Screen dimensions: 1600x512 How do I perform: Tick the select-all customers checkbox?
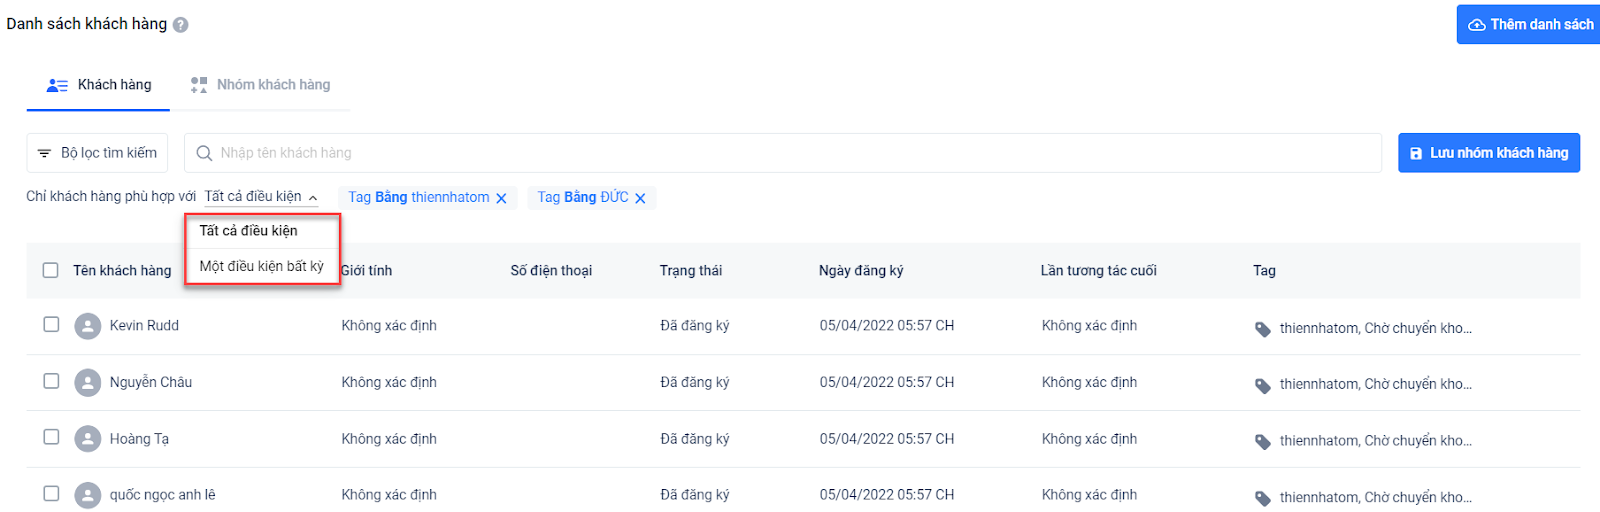pyautogui.click(x=51, y=270)
